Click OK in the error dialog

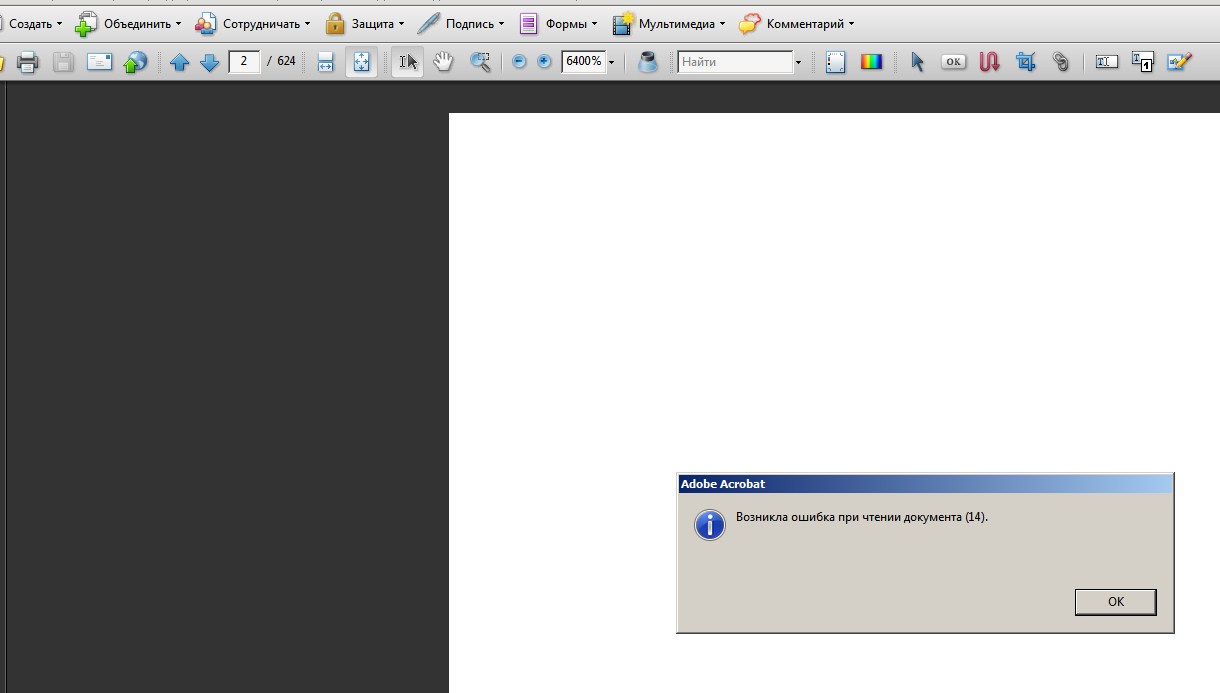tap(1116, 601)
